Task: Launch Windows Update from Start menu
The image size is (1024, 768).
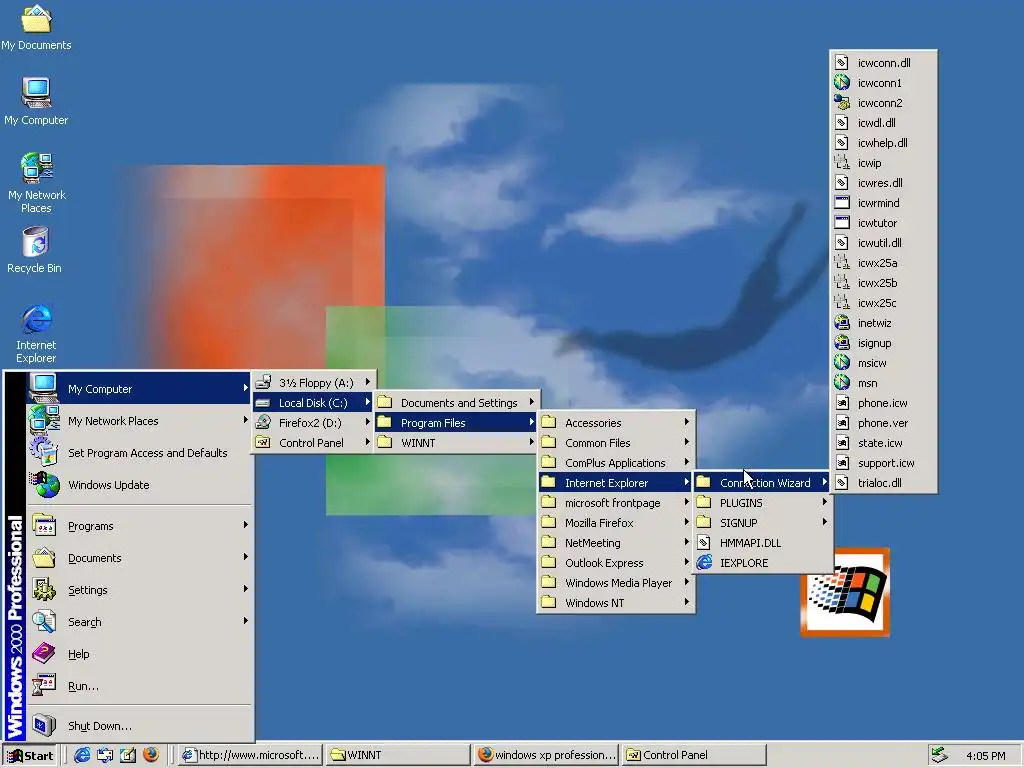Action: point(138,485)
